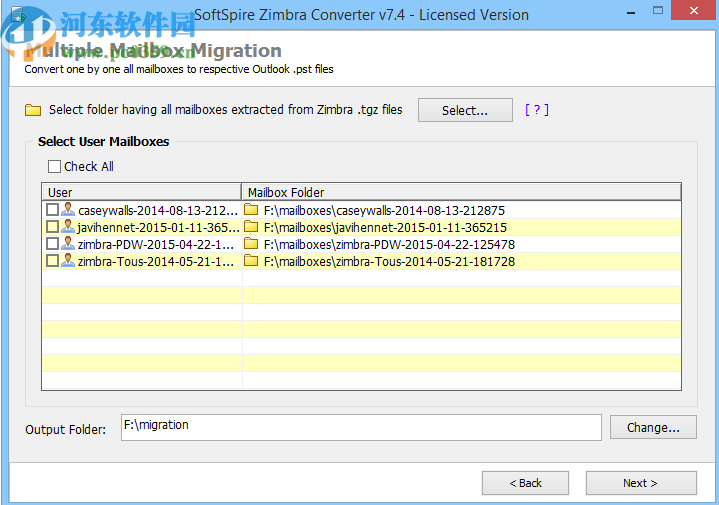Close the Zimbra Converter window
719x505 pixels.
694,10
